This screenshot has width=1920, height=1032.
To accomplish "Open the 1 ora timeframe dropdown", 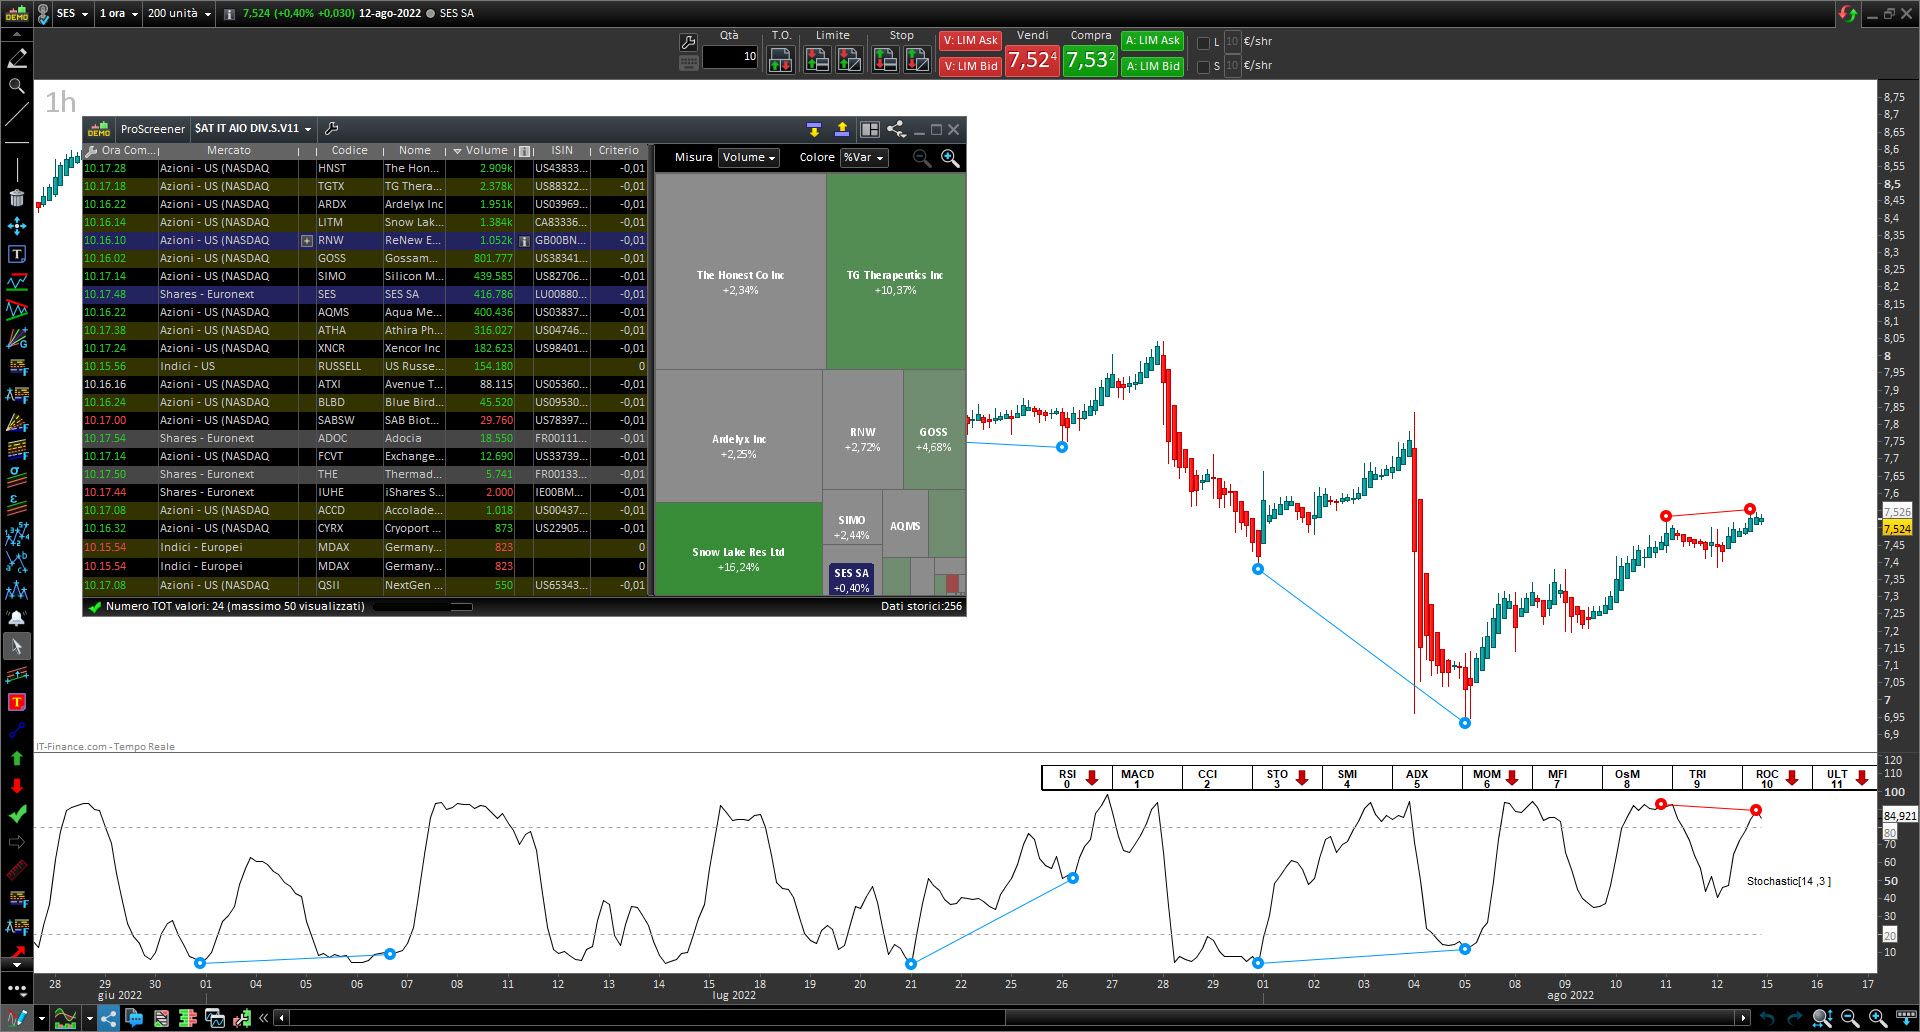I will click(119, 14).
